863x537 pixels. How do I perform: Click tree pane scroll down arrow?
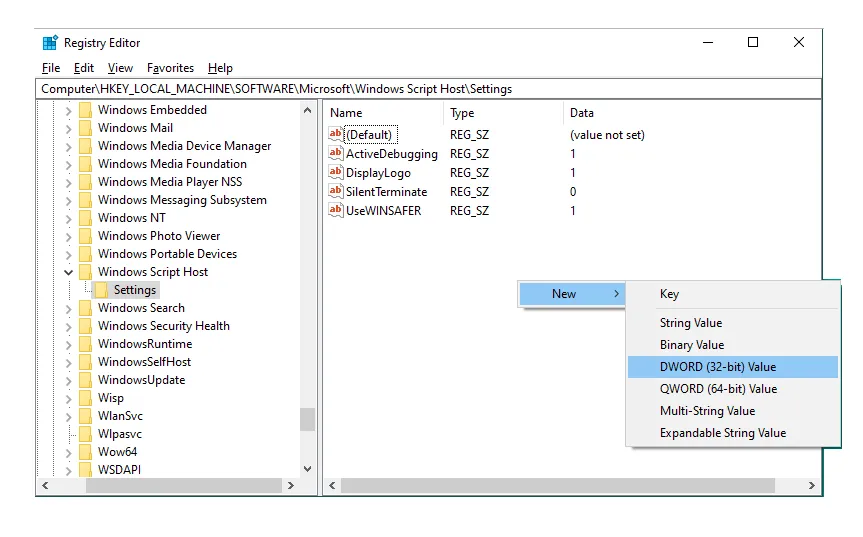[308, 469]
